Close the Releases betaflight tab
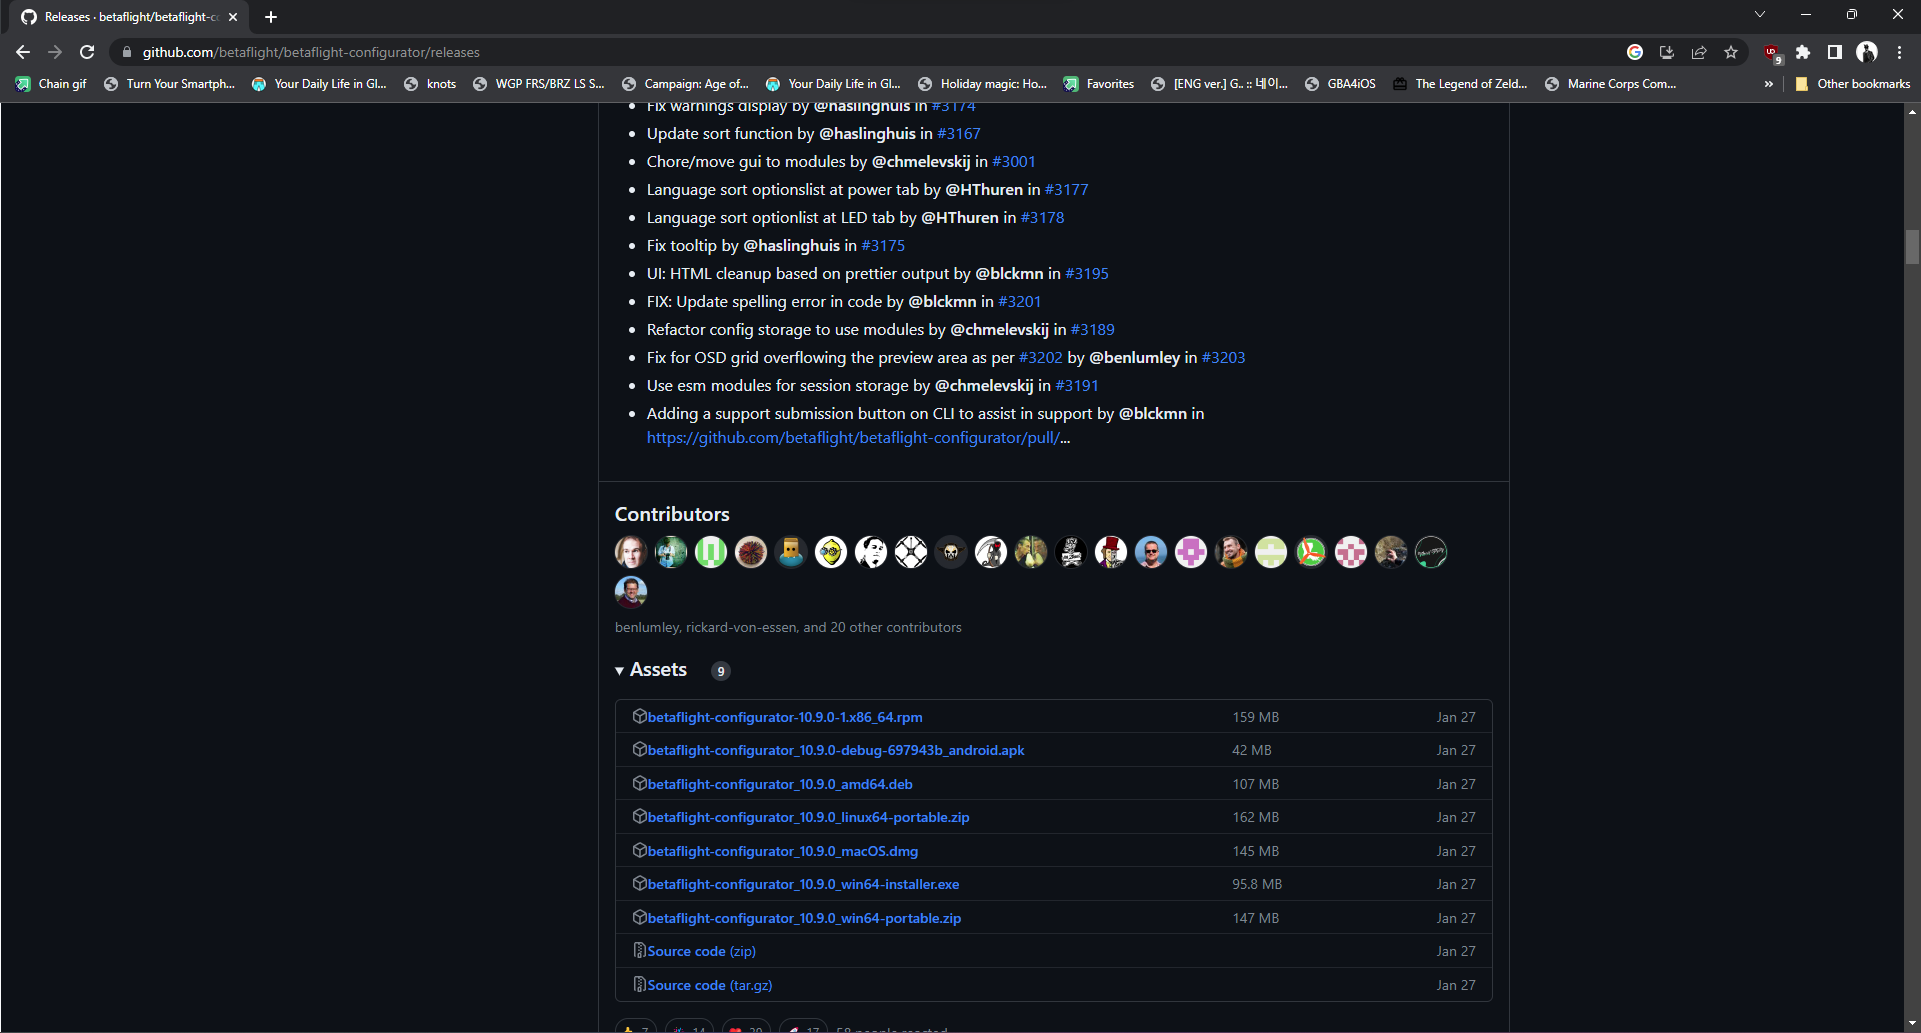 [233, 16]
